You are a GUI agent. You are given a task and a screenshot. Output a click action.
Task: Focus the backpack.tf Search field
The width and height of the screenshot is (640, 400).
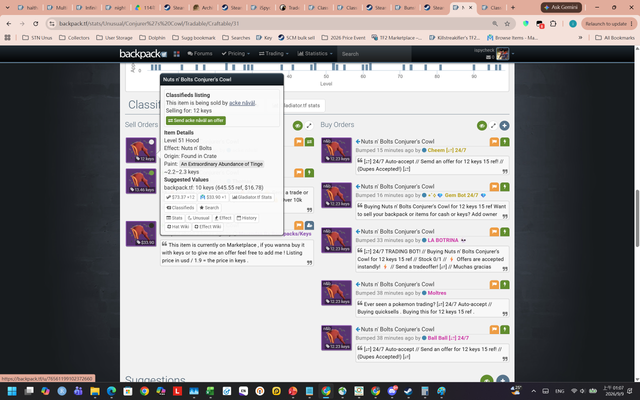(x=374, y=54)
